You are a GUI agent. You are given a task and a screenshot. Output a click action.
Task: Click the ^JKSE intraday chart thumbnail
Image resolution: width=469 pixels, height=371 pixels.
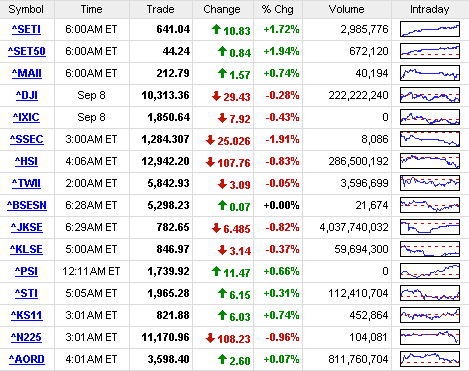[x=430, y=227]
